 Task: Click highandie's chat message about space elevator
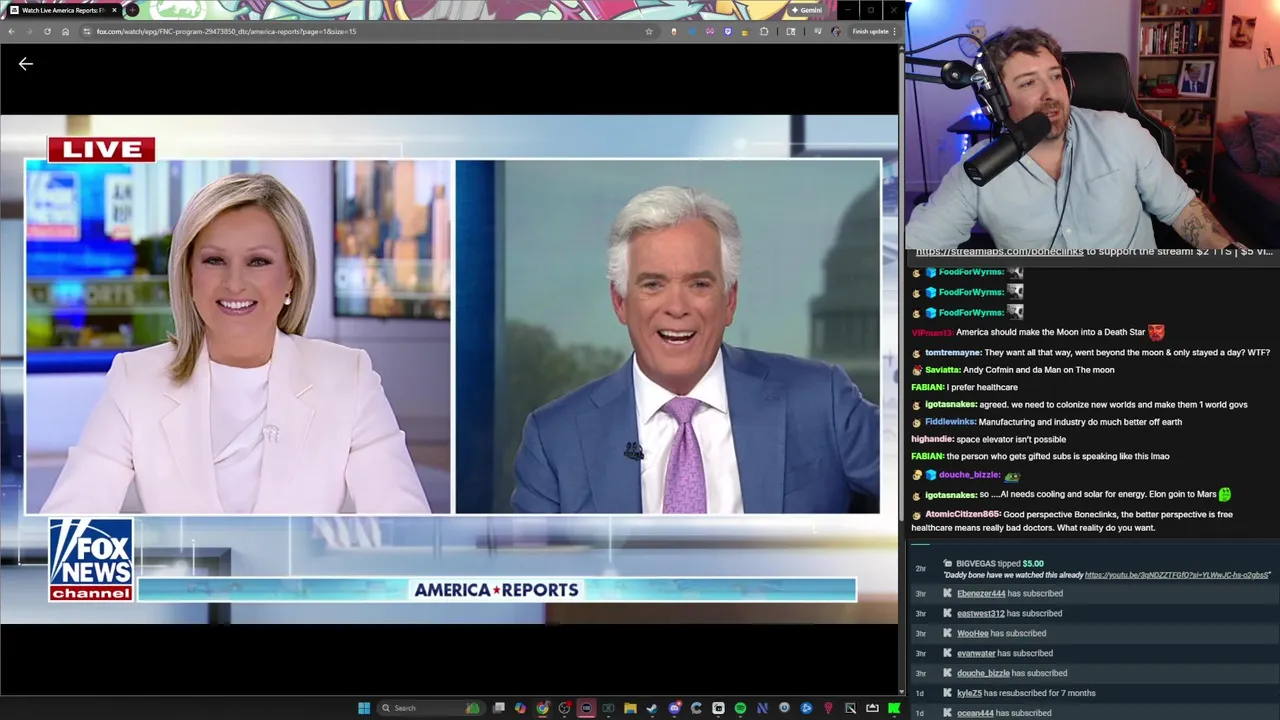point(1011,439)
